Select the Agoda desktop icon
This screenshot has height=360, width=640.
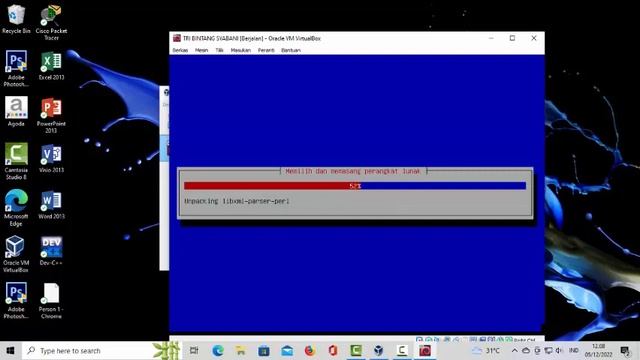[16, 111]
